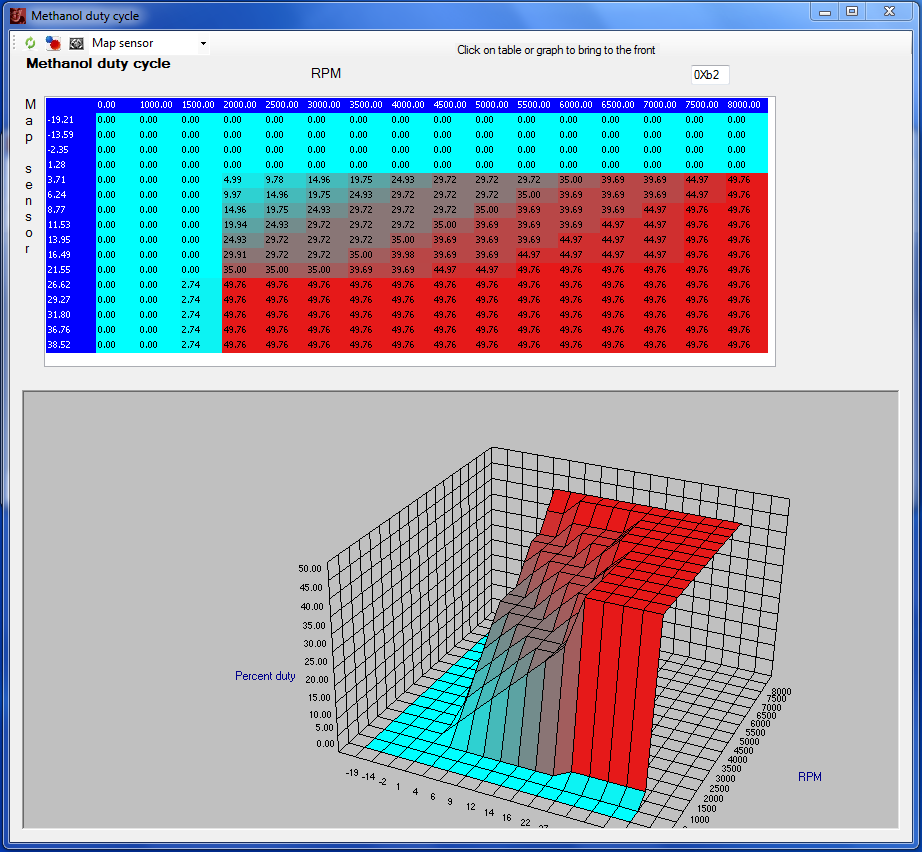Select the 4.99 duty cycle cell
The width and height of the screenshot is (922, 852).
coord(234,180)
